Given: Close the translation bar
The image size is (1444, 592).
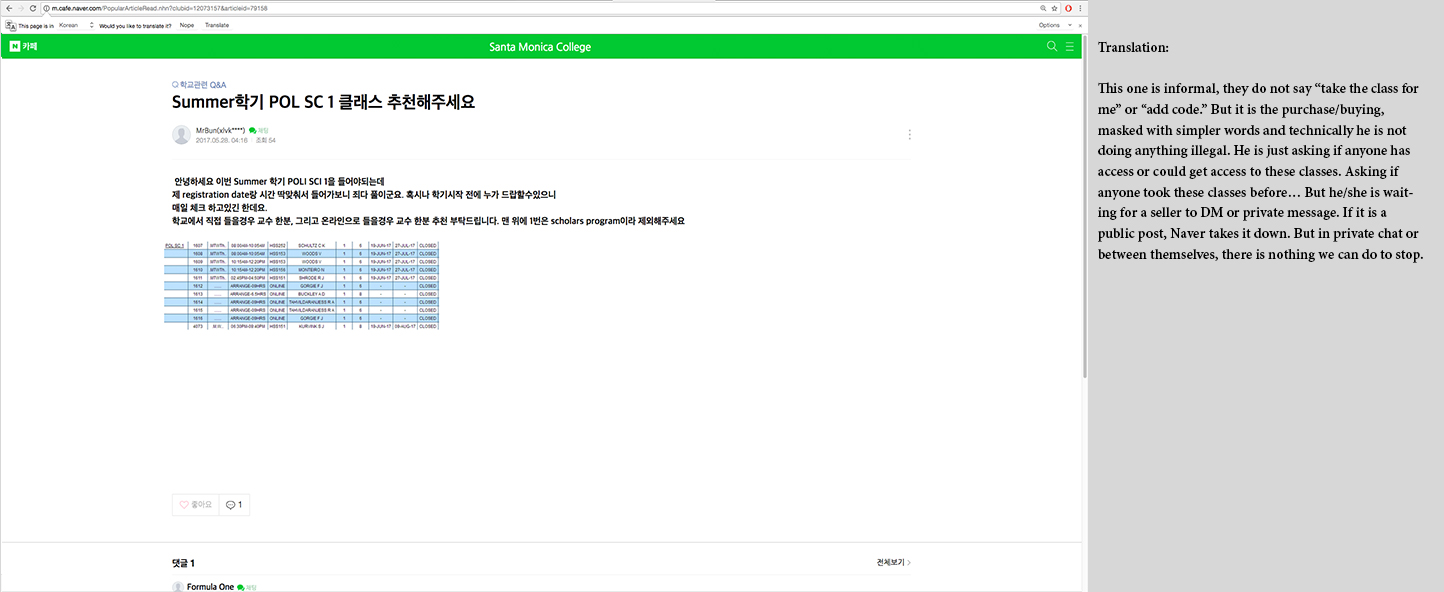Looking at the screenshot, I should tap(1080, 25).
